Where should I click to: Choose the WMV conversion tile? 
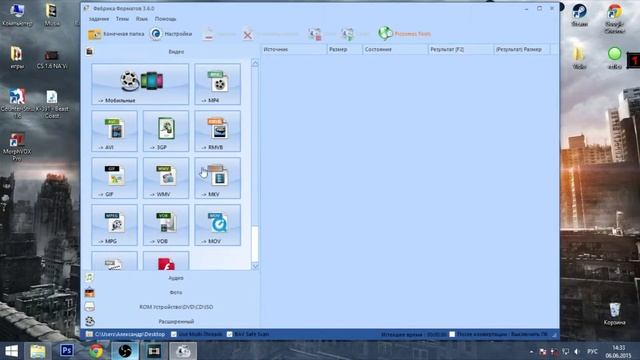pos(166,178)
